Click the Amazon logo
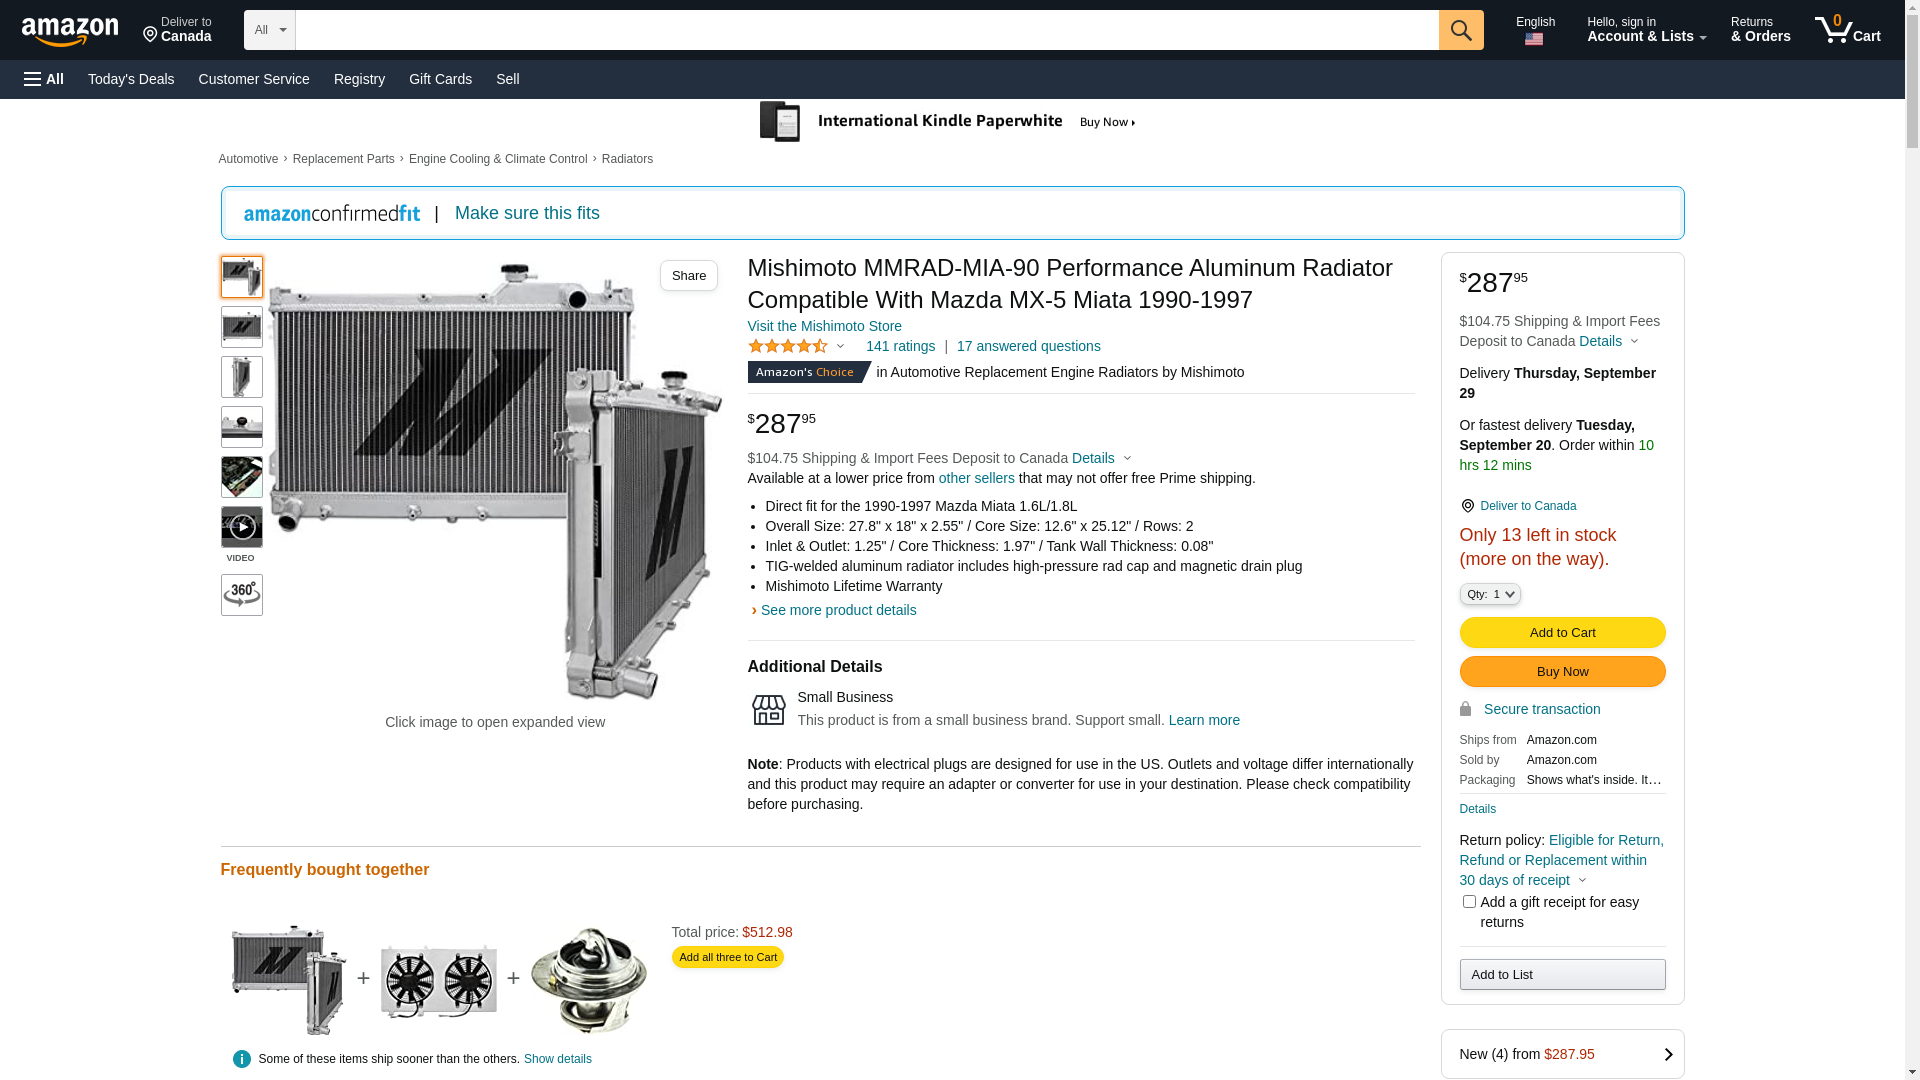 70,31
